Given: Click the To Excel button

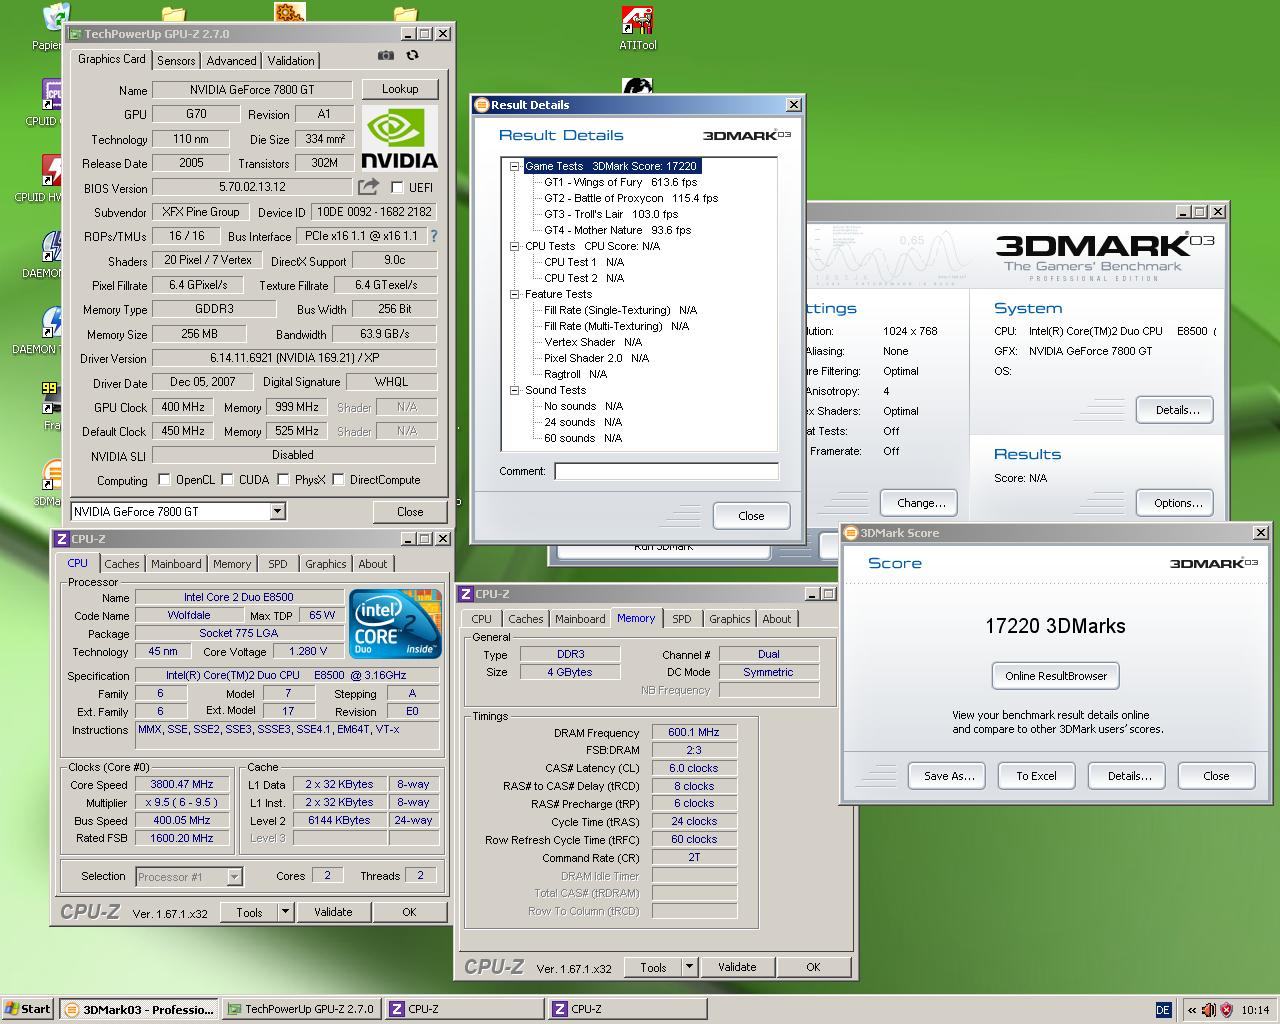Looking at the screenshot, I should [1036, 776].
